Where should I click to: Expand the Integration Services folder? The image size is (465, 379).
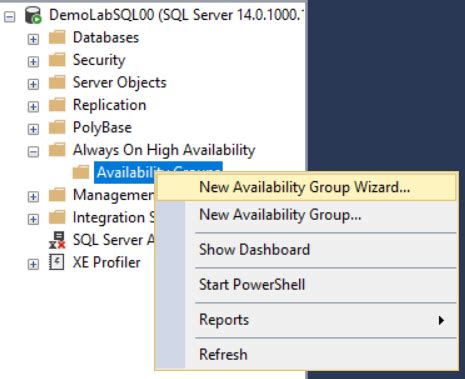[x=33, y=219]
